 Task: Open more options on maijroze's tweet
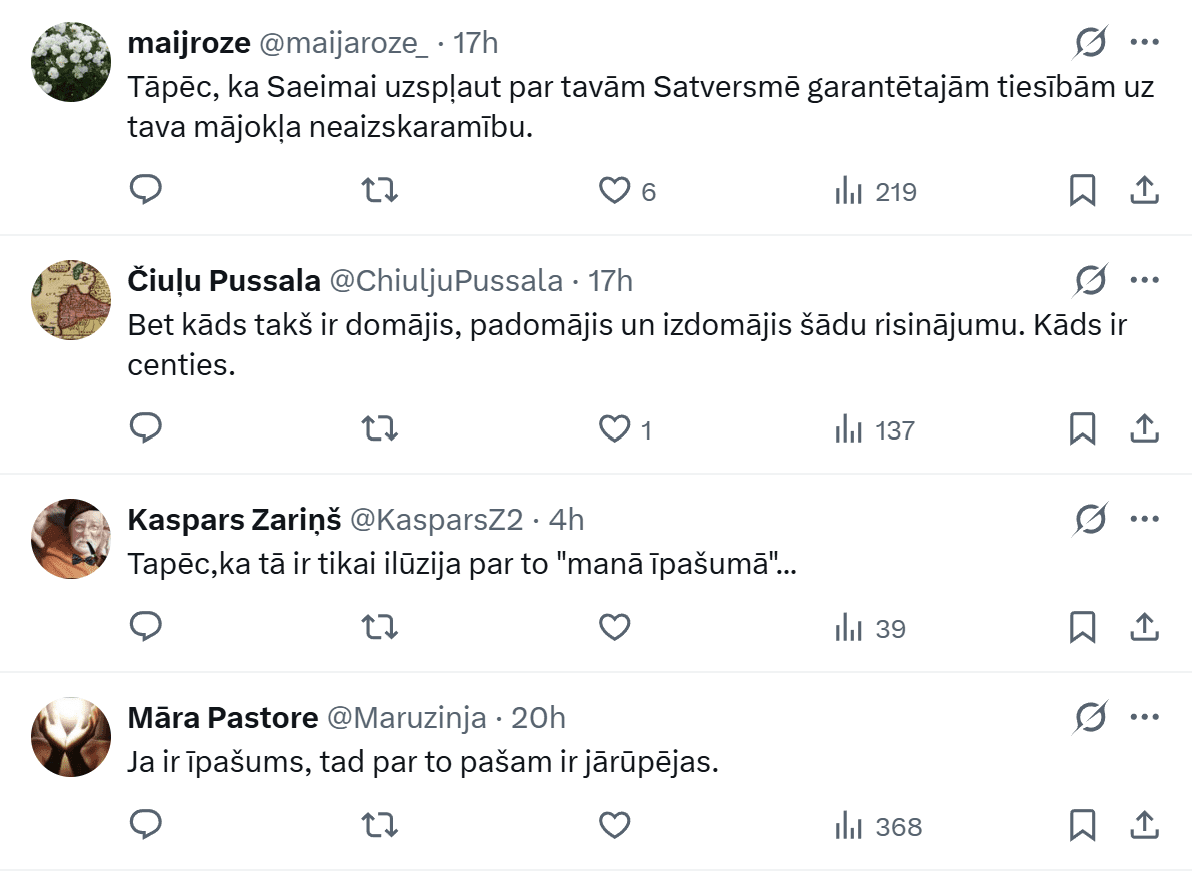pyautogui.click(x=1143, y=43)
